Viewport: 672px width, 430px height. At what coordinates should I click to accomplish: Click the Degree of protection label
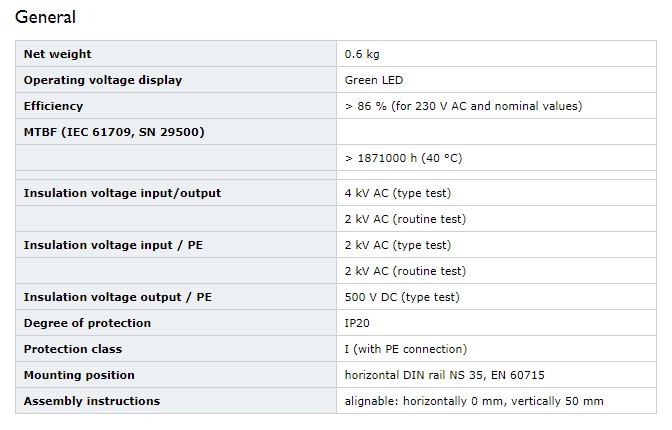[x=87, y=323]
